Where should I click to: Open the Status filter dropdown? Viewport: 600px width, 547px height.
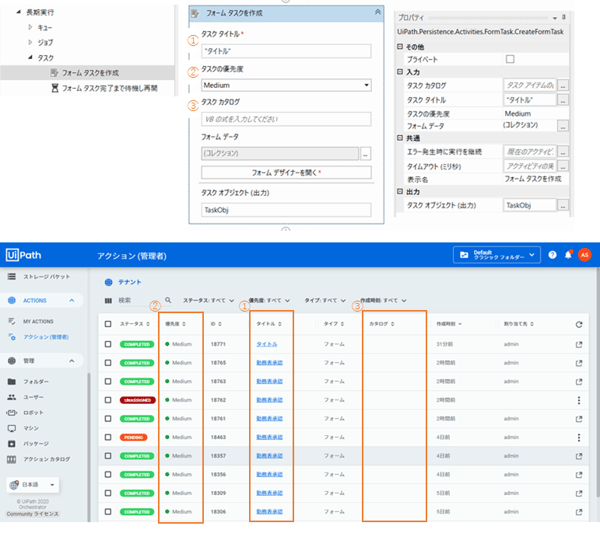208,300
